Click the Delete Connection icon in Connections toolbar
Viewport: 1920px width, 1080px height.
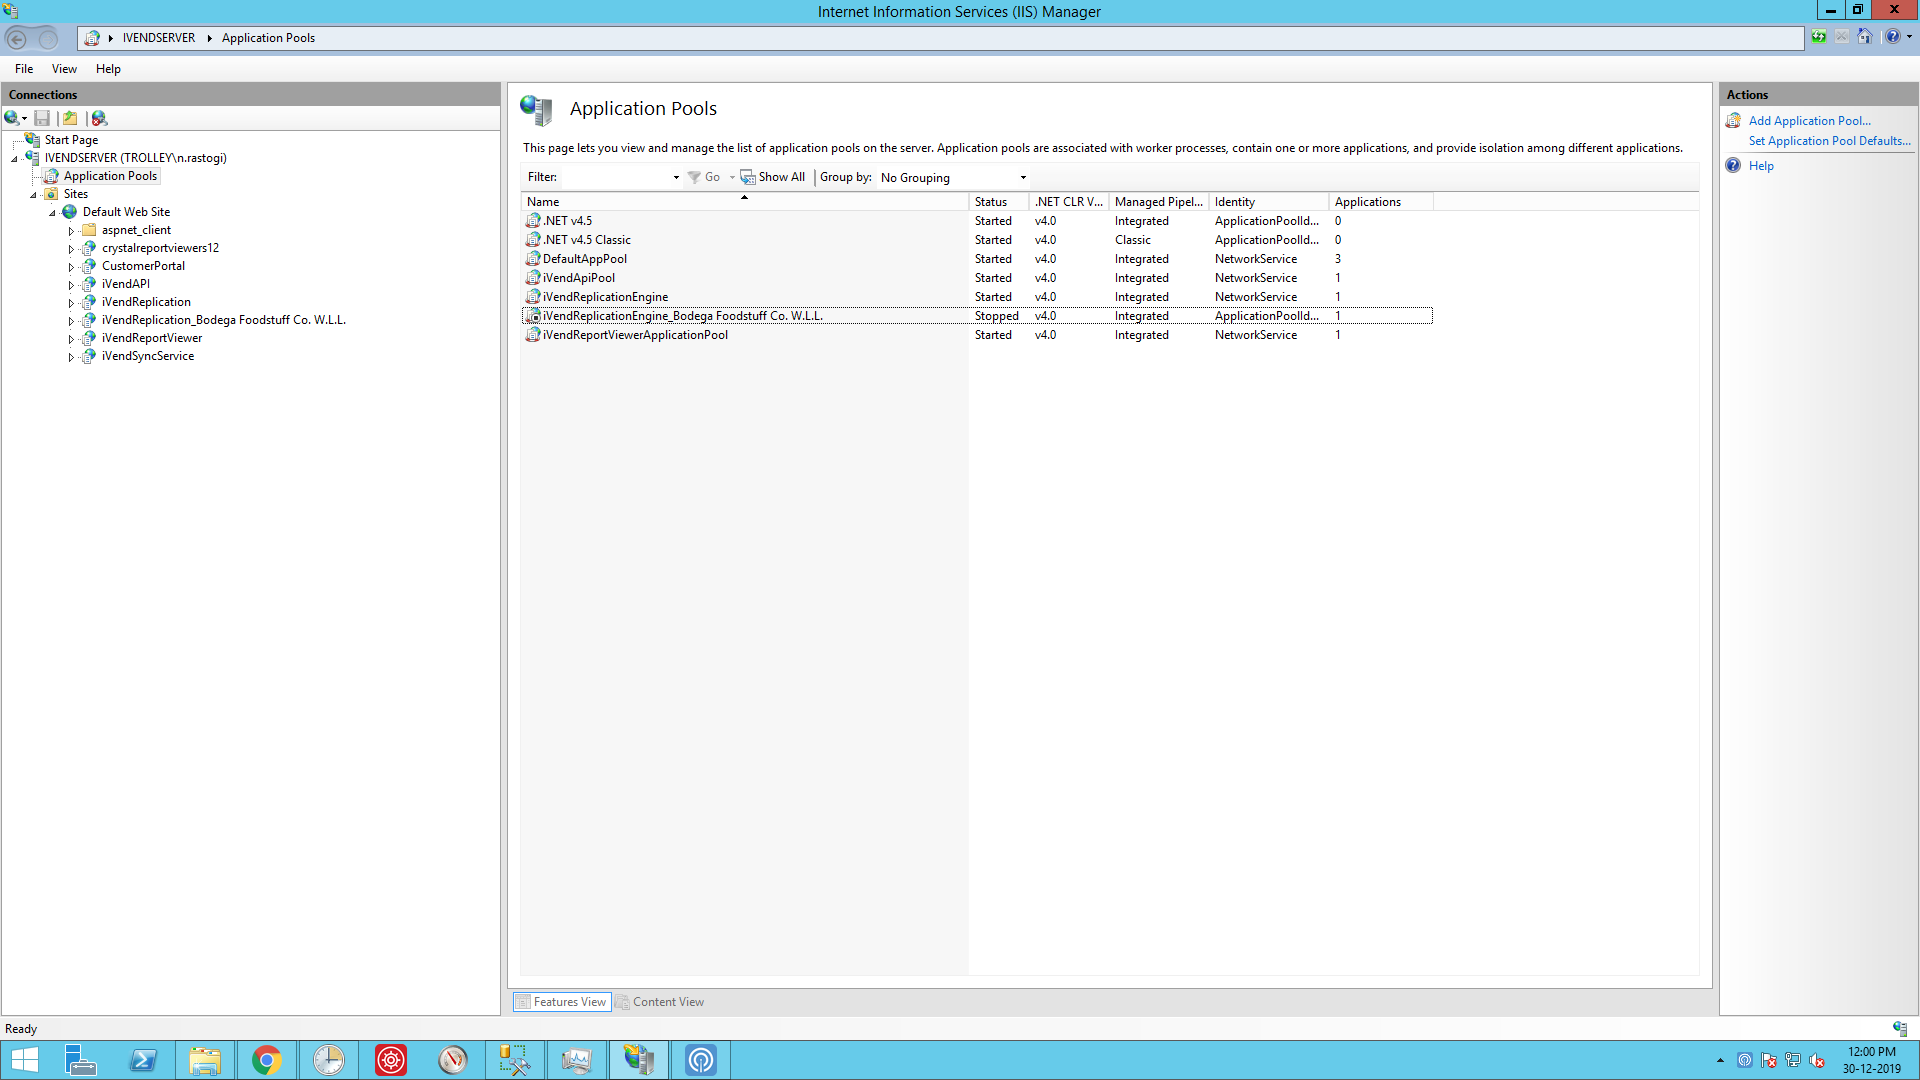[x=99, y=118]
